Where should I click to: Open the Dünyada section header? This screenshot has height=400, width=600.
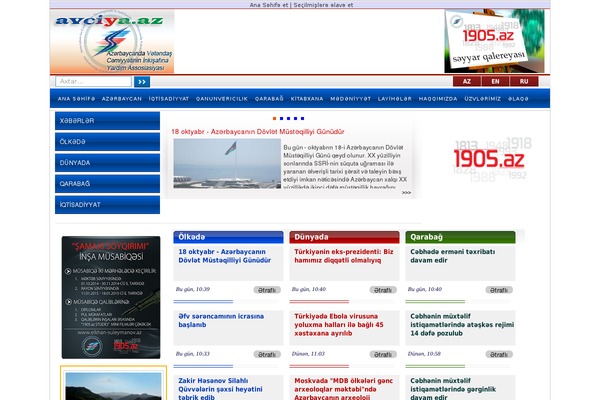pyautogui.click(x=344, y=237)
